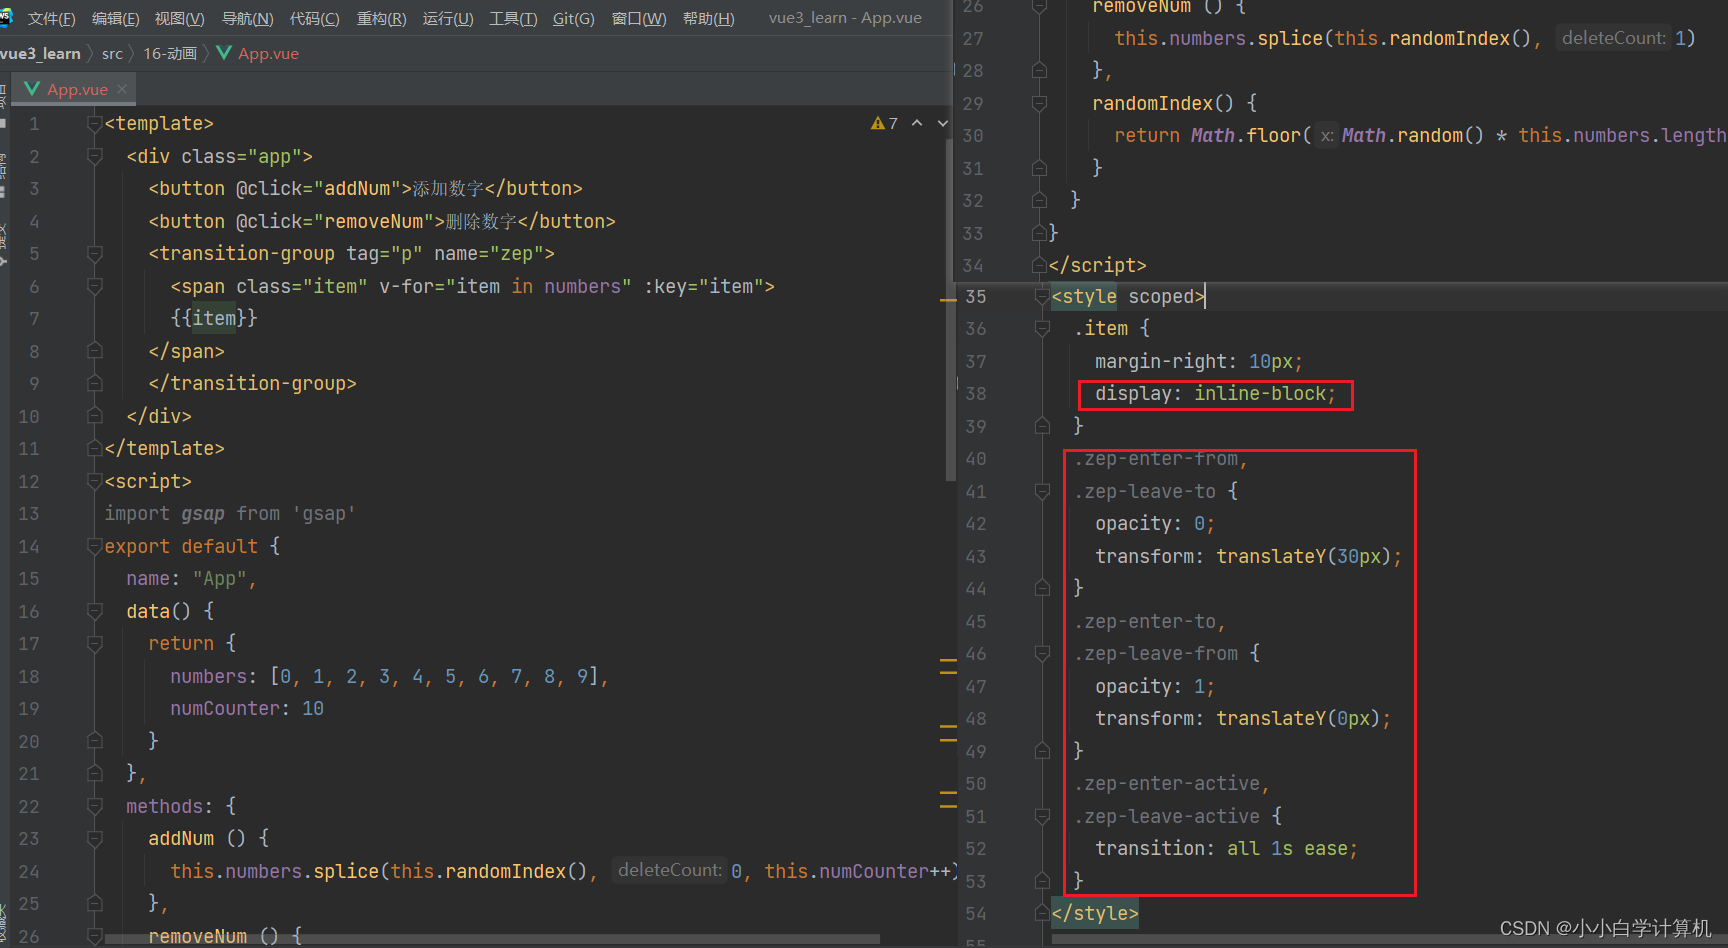Screen dimensions: 1728x948
Task: Collapse the transition-group fold at line 5
Action: [95, 253]
